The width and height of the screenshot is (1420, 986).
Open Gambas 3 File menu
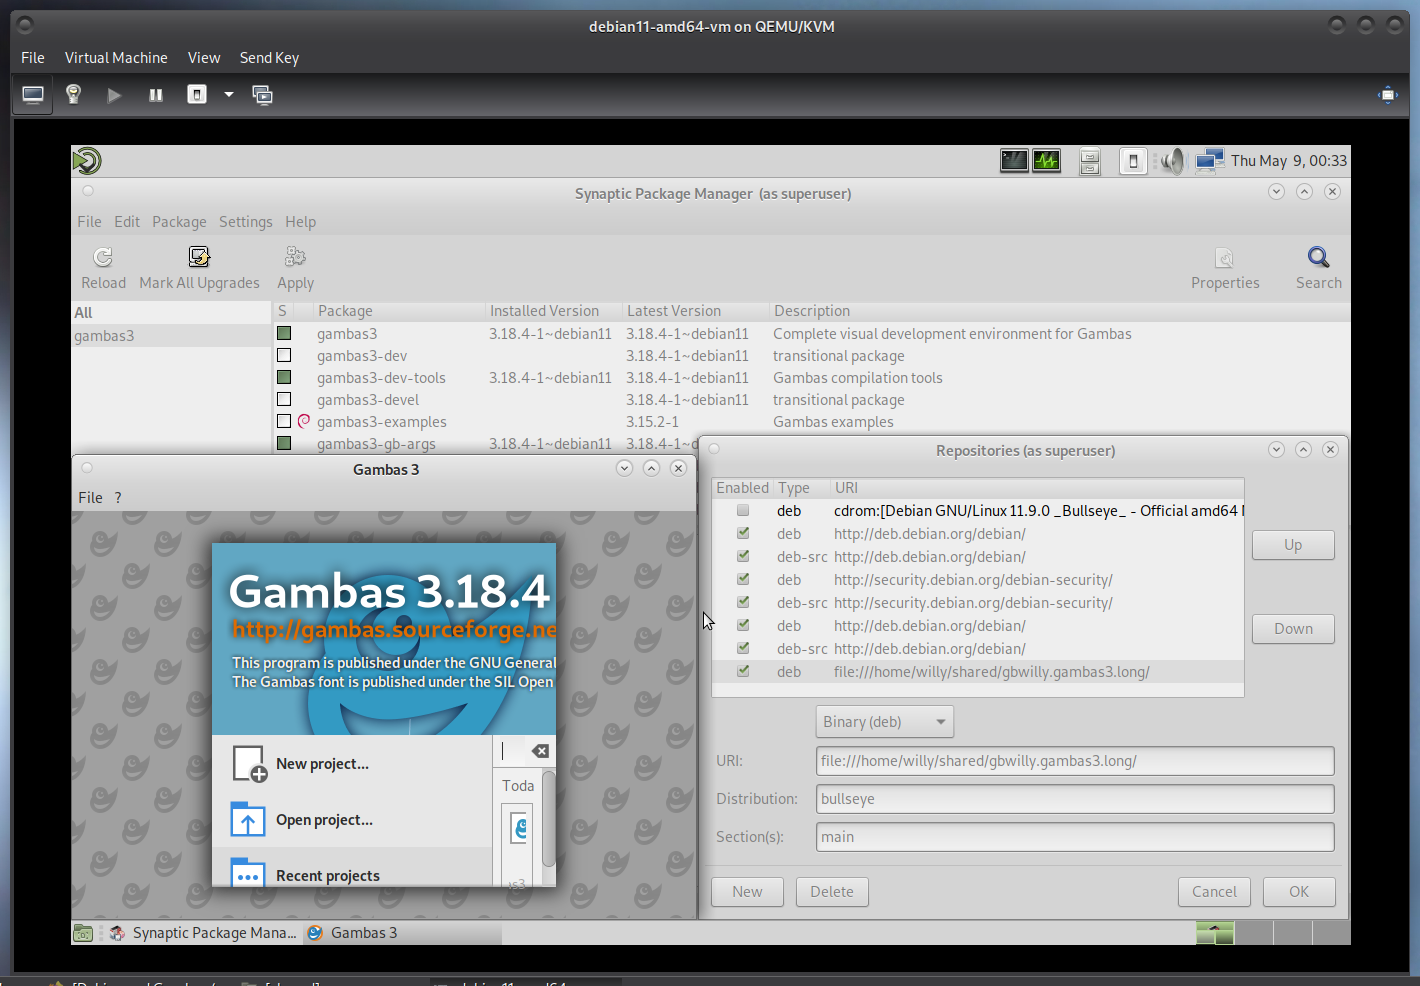[90, 498]
